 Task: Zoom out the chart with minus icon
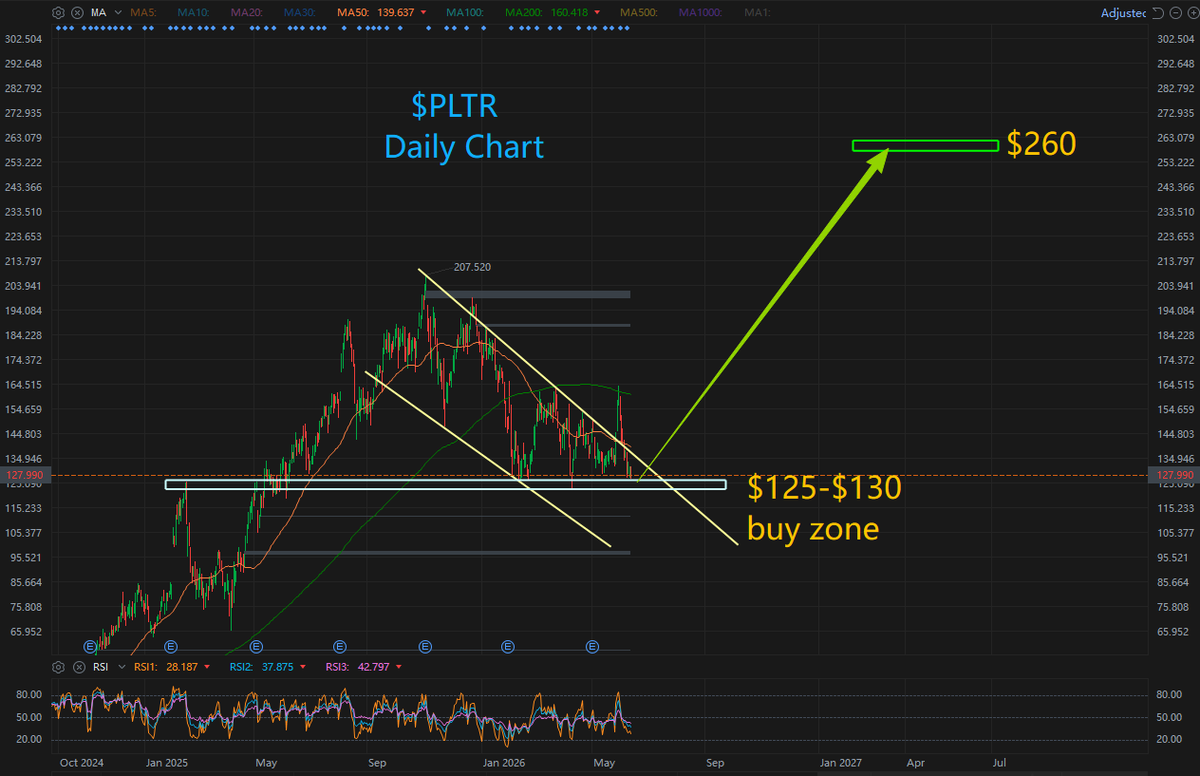tap(1176, 13)
